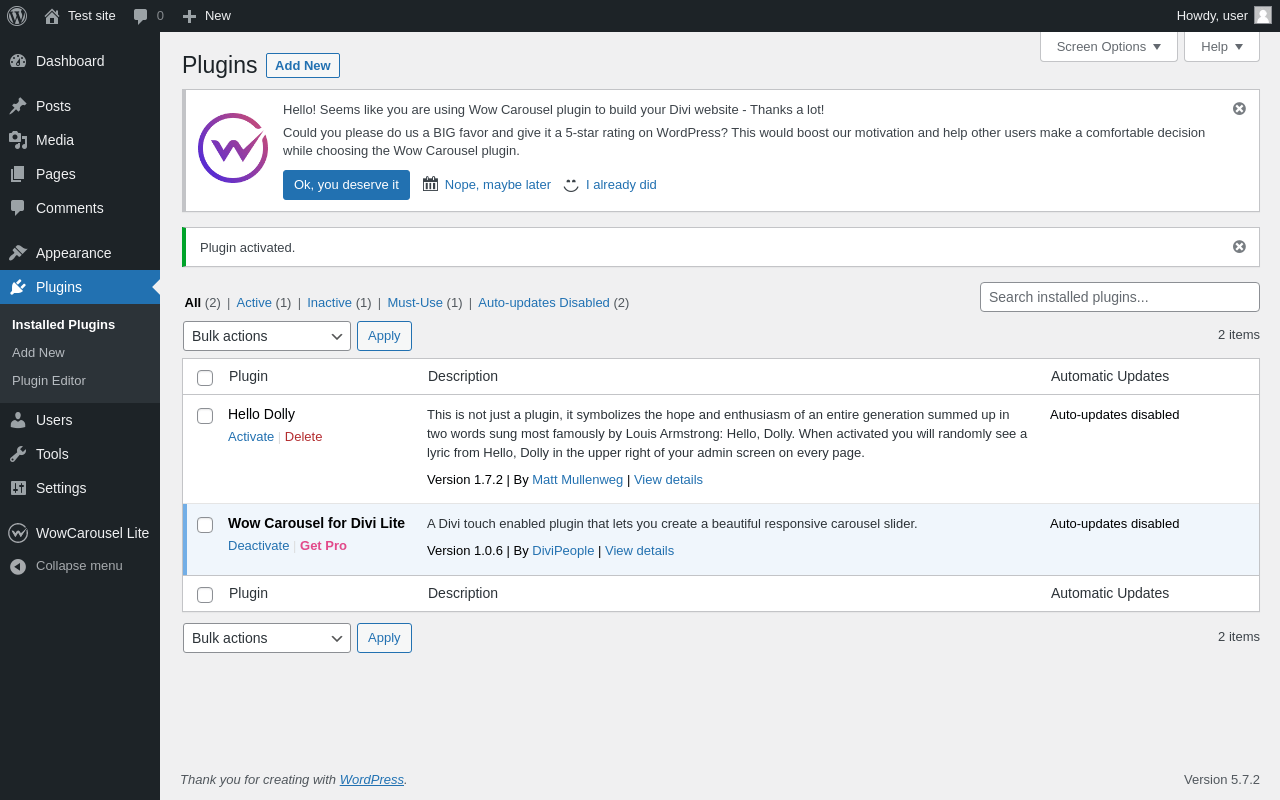Click the Collapse menu arrow icon
The width and height of the screenshot is (1280, 800).
18,566
